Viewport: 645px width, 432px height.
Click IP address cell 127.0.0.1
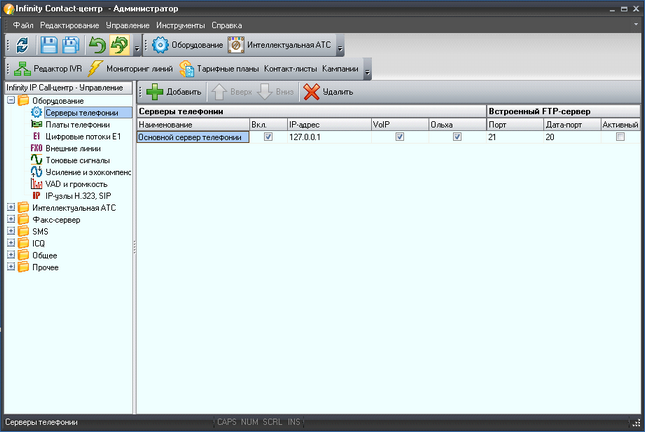(329, 137)
